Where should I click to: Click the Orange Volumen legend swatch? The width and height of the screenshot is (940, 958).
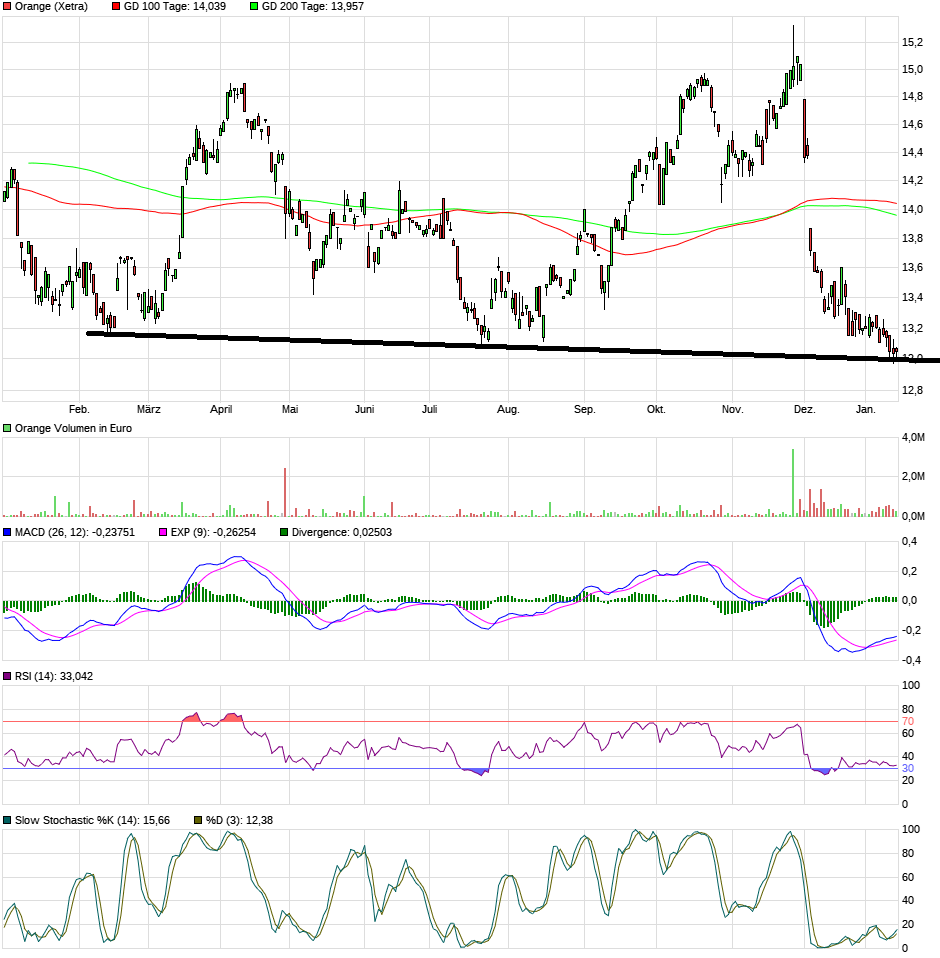pos(8,428)
